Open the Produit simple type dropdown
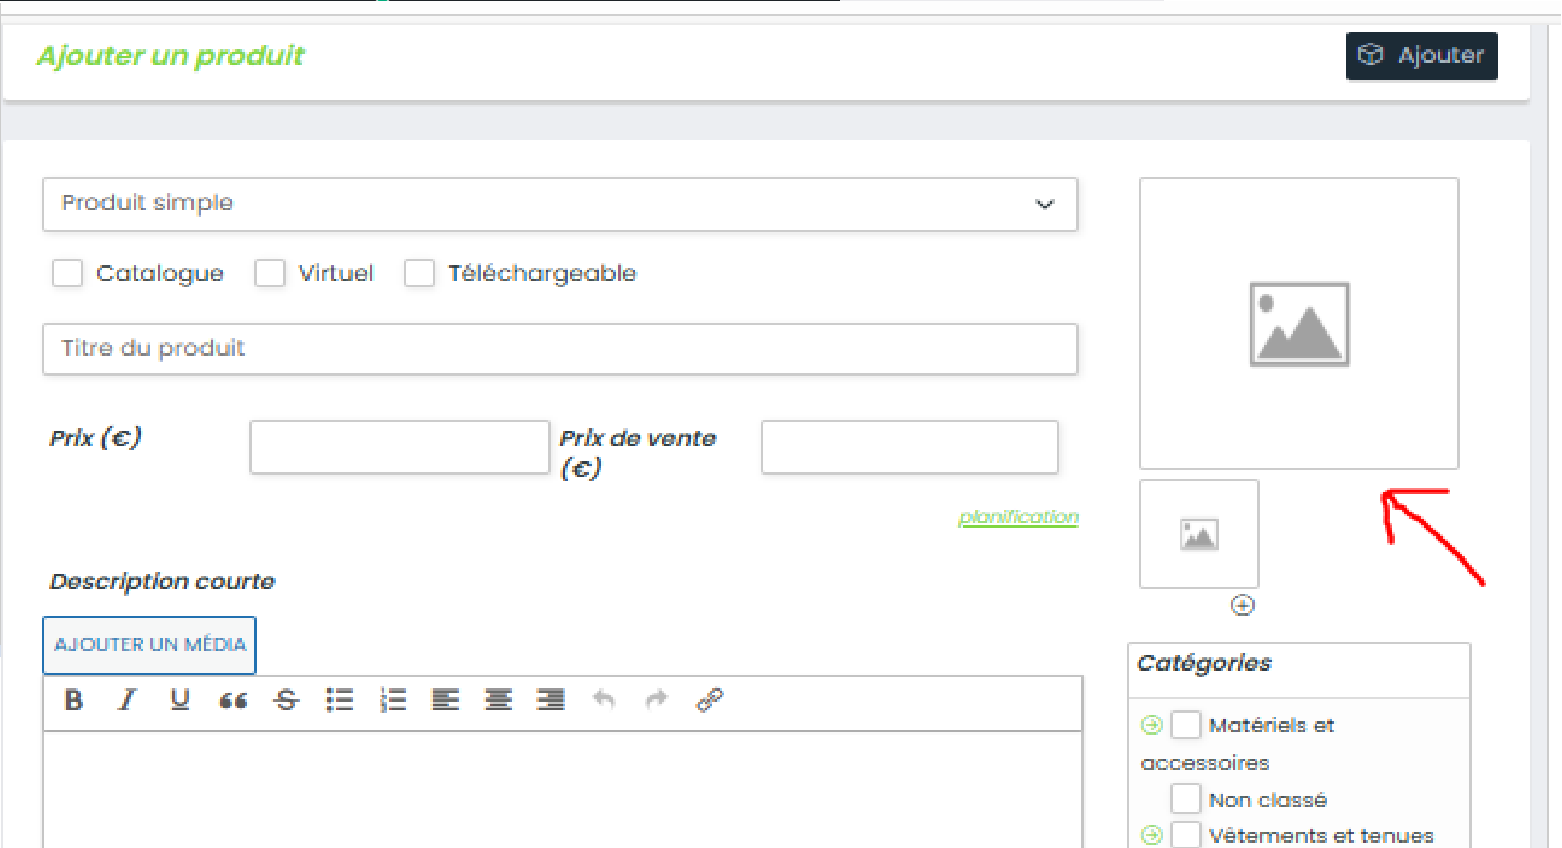Image resolution: width=1562 pixels, height=848 pixels. [560, 204]
